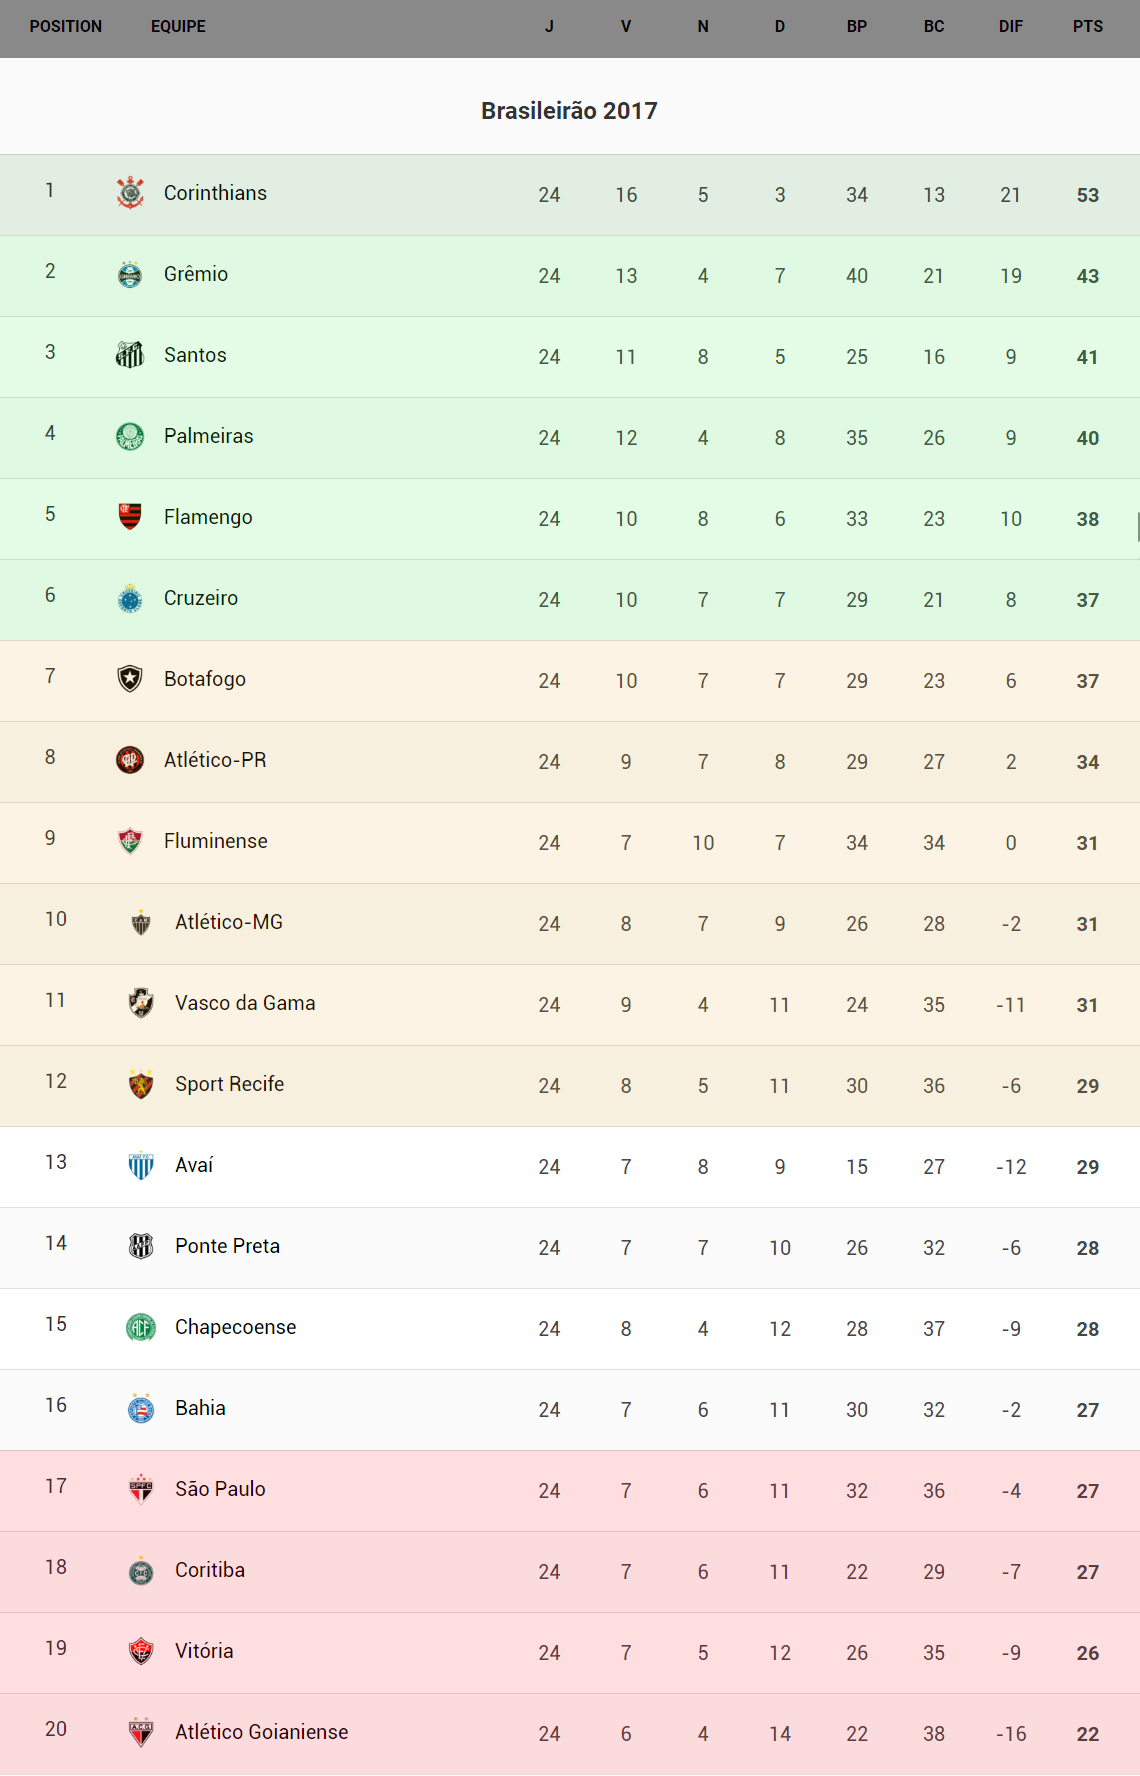This screenshot has height=1776, width=1140.
Task: Click the São Paulo club crest
Action: click(141, 1489)
